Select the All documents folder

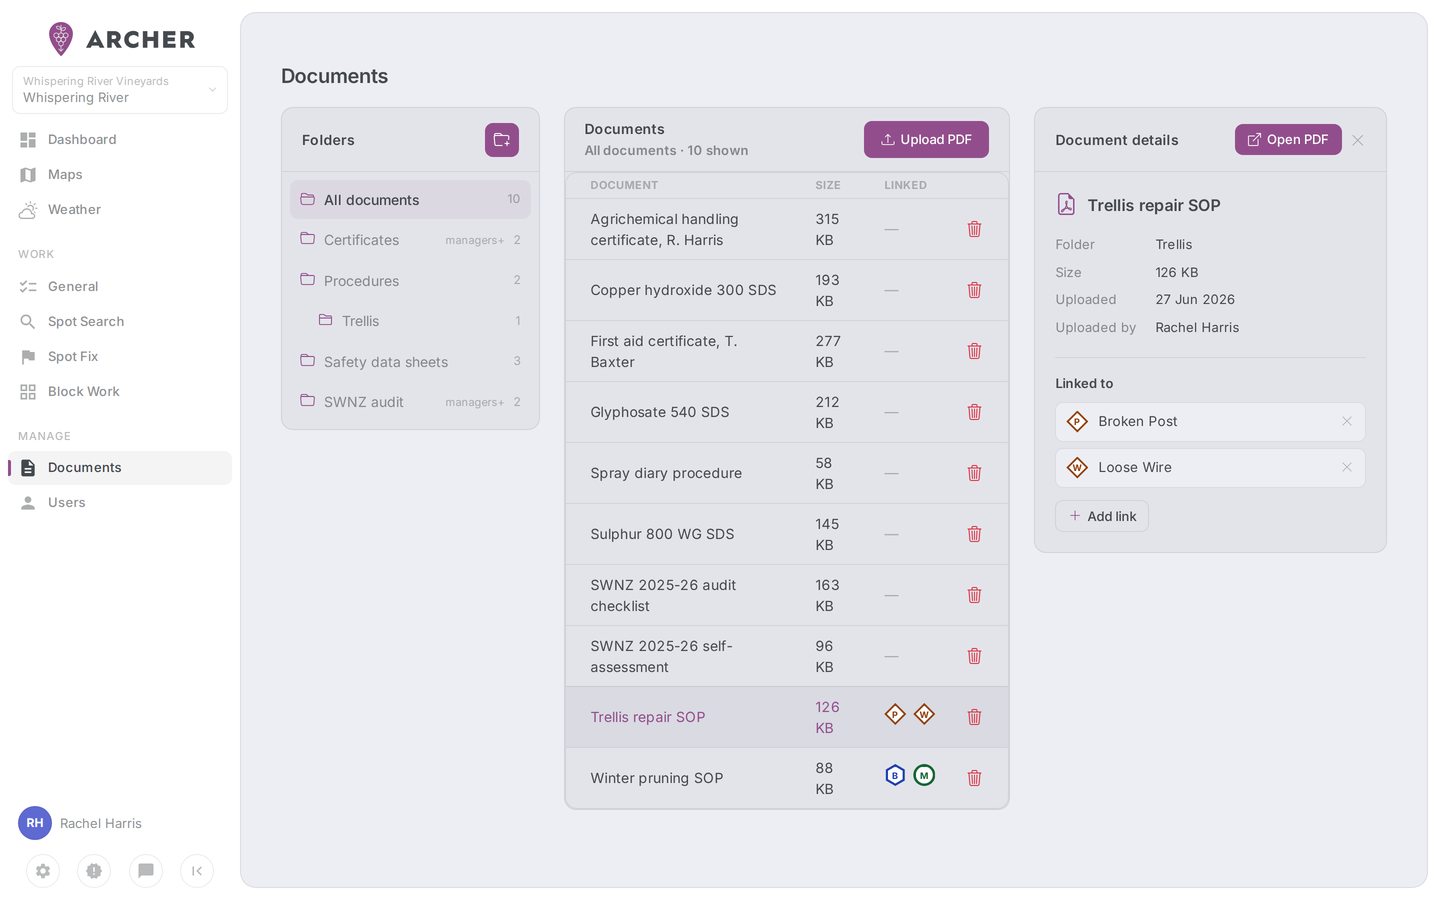tap(410, 200)
